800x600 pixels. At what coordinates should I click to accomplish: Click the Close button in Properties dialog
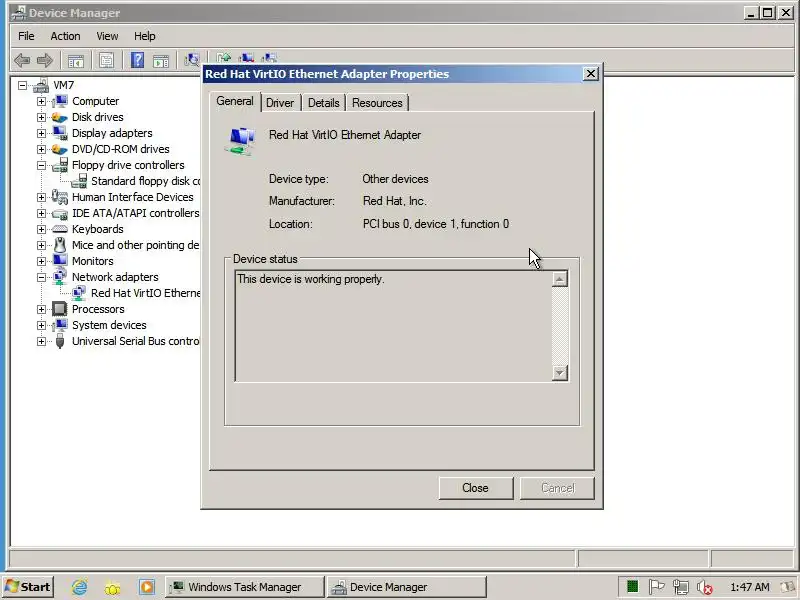coord(476,488)
